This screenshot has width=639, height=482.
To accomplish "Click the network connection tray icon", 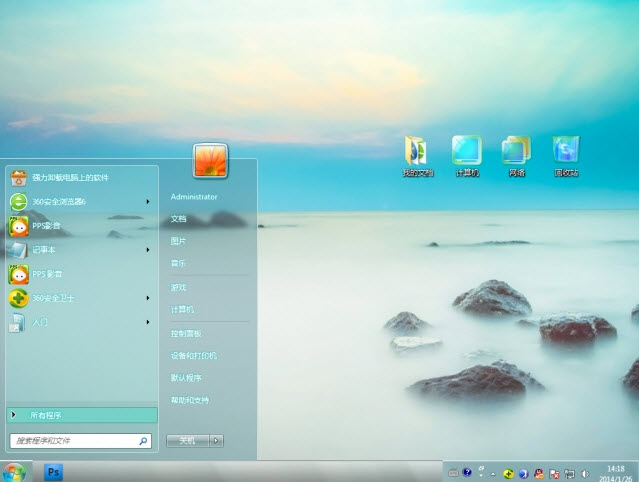I will (569, 473).
